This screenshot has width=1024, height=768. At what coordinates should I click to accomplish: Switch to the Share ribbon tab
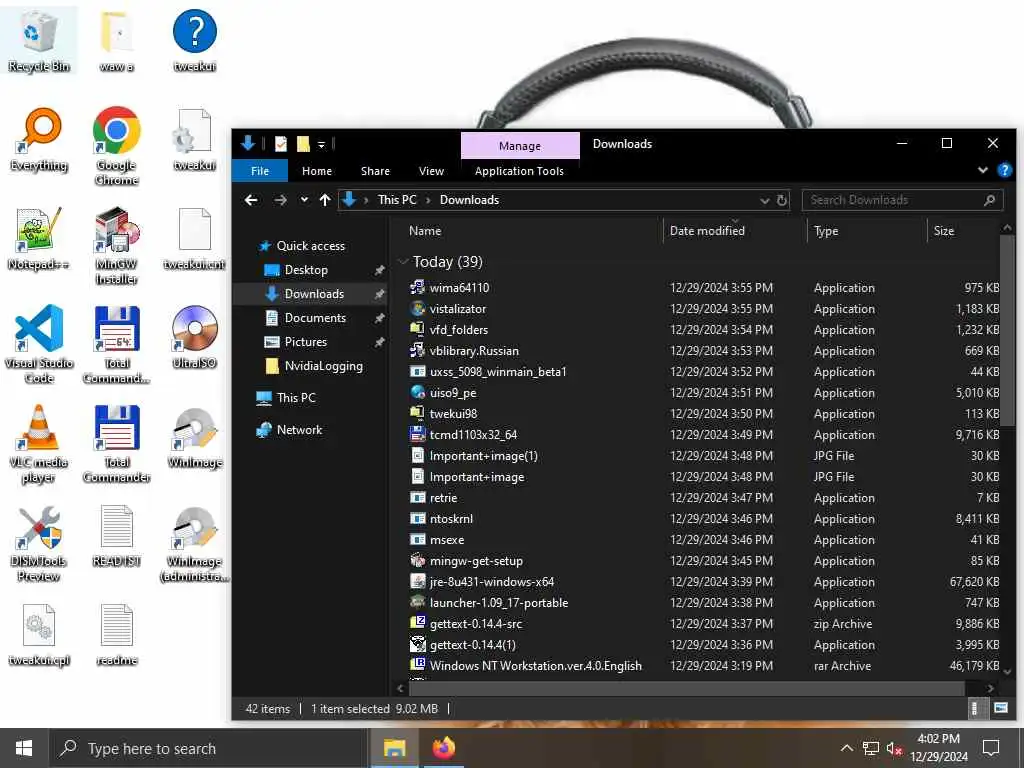click(376, 171)
